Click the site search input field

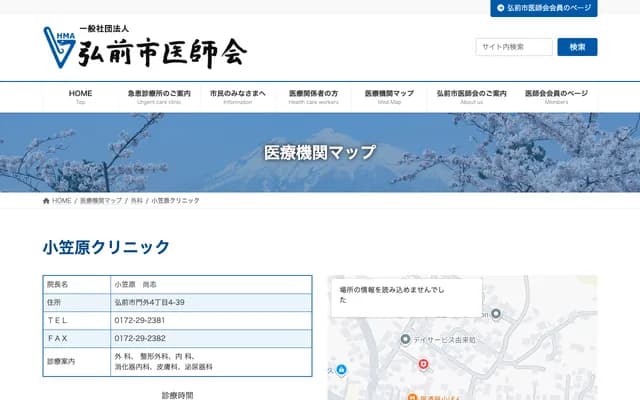click(x=514, y=47)
